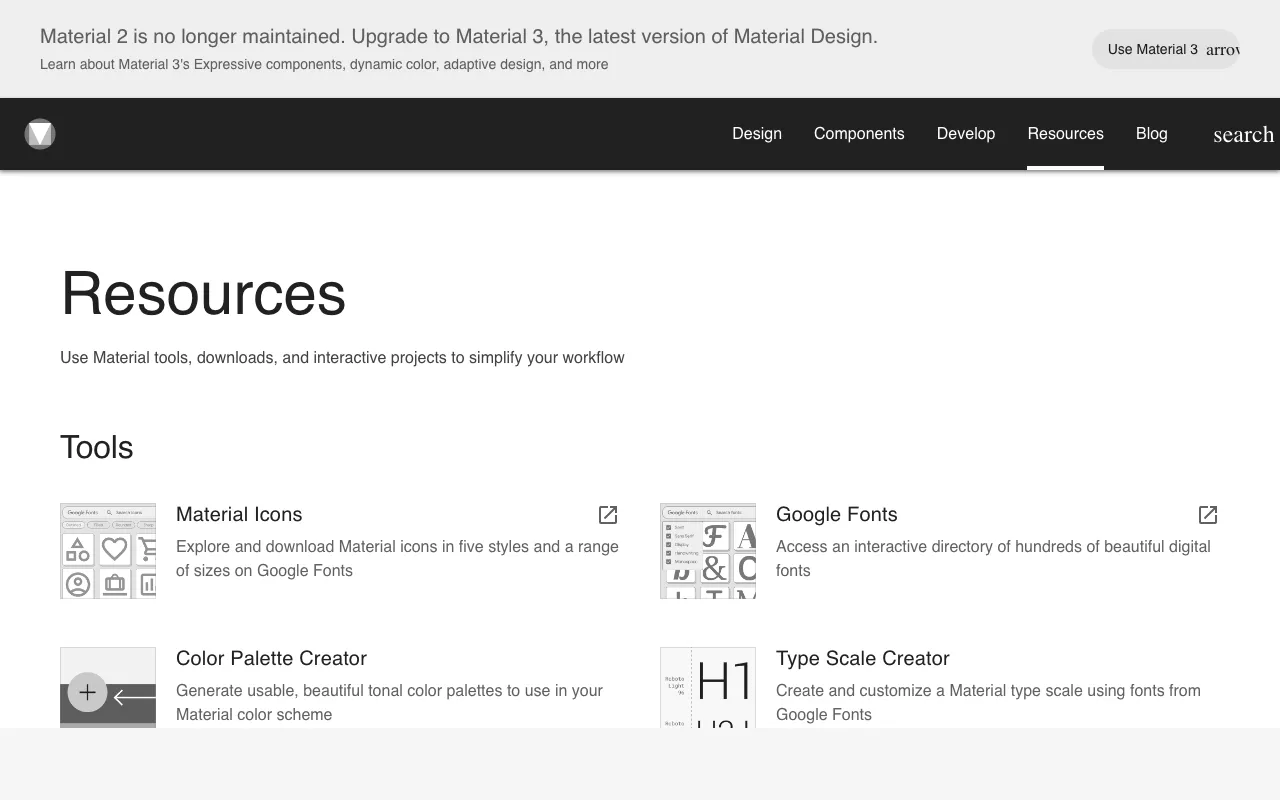The image size is (1280, 800).
Task: Click the 'Generate usable, beautiful tonal color palettes' text
Action: pos(390,702)
